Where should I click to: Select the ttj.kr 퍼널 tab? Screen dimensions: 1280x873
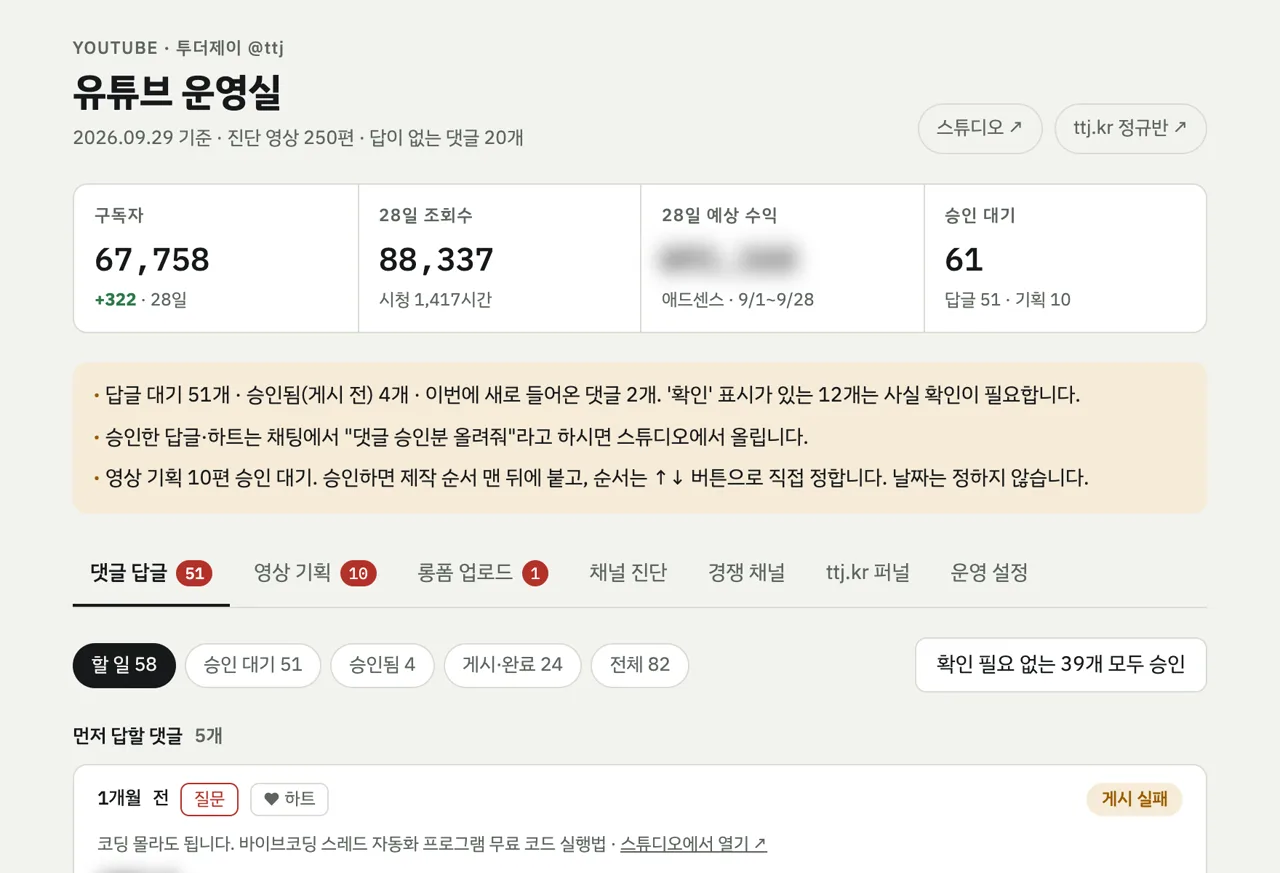(868, 573)
